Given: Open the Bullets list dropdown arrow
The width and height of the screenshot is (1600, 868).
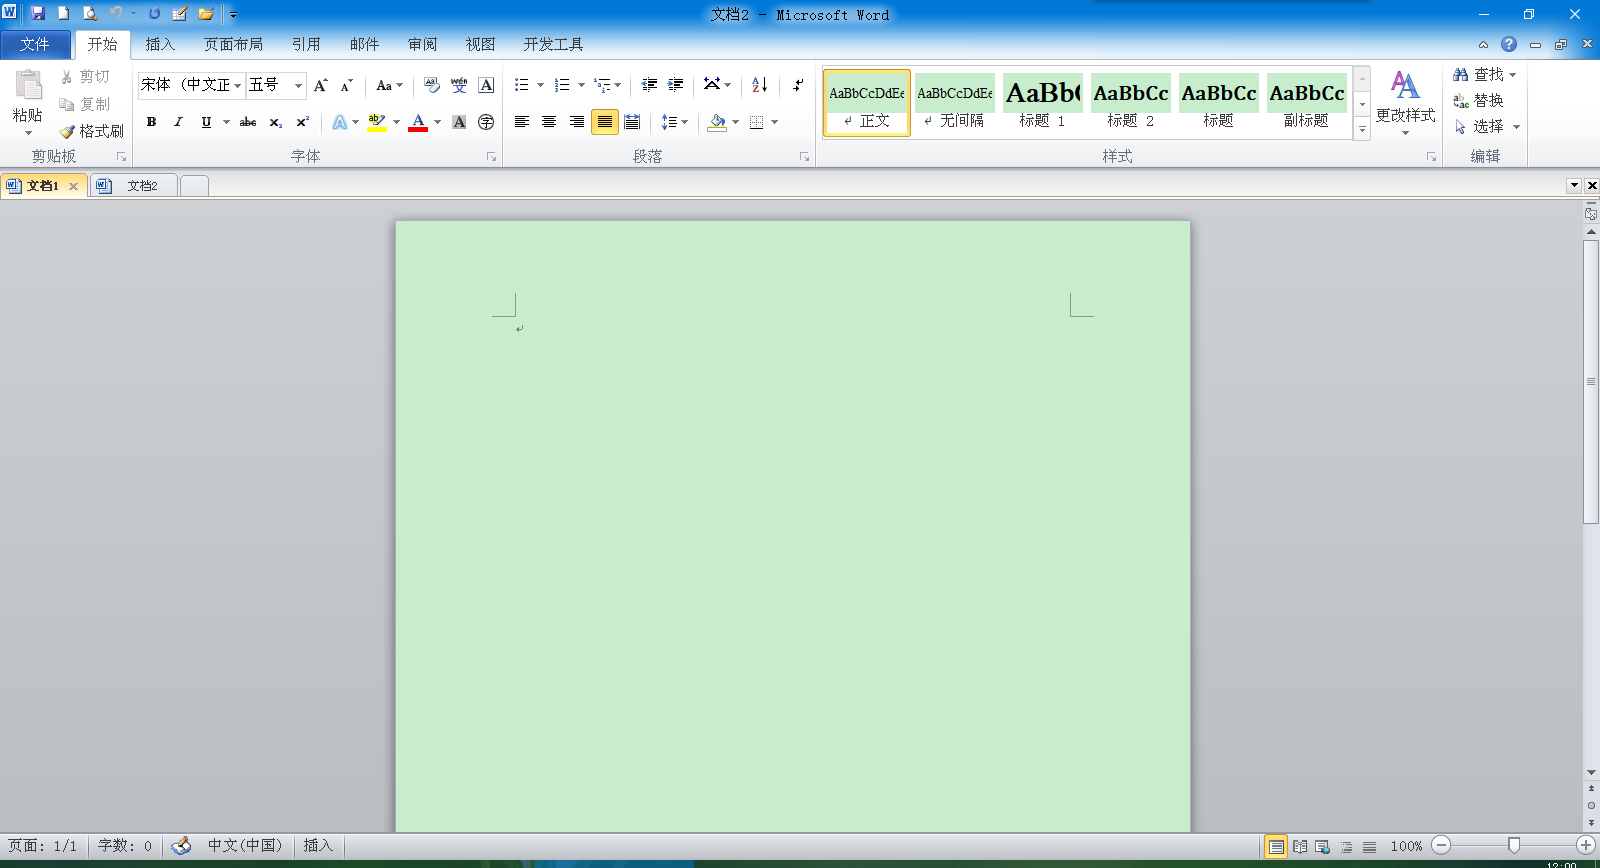Looking at the screenshot, I should coord(540,85).
